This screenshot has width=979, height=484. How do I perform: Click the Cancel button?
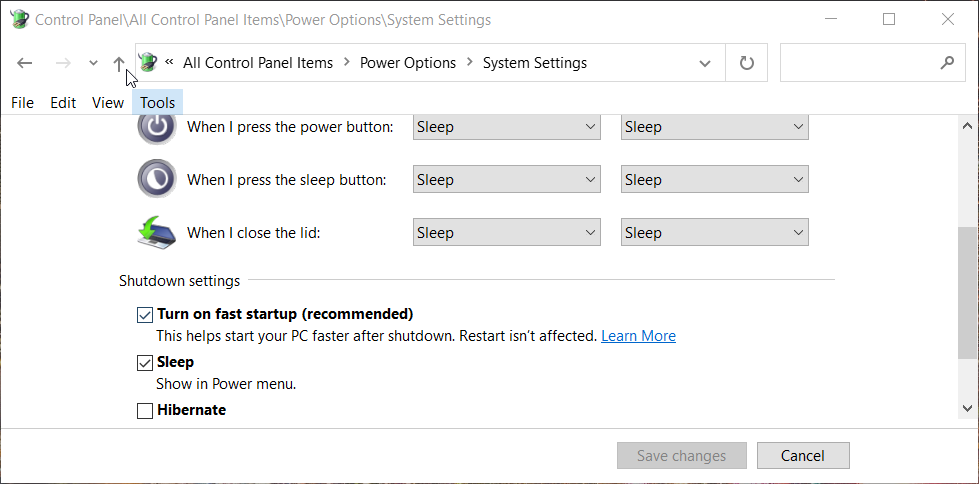click(803, 456)
